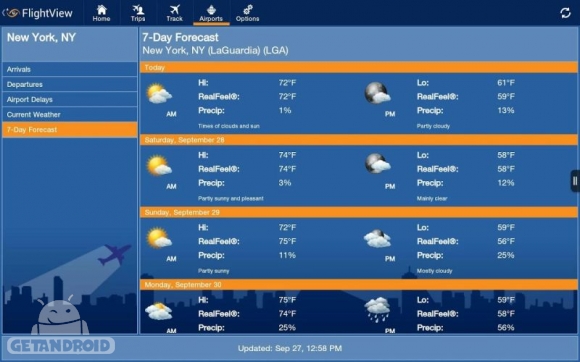
Task: Click Monday's high value 75°F
Action: tap(287, 300)
